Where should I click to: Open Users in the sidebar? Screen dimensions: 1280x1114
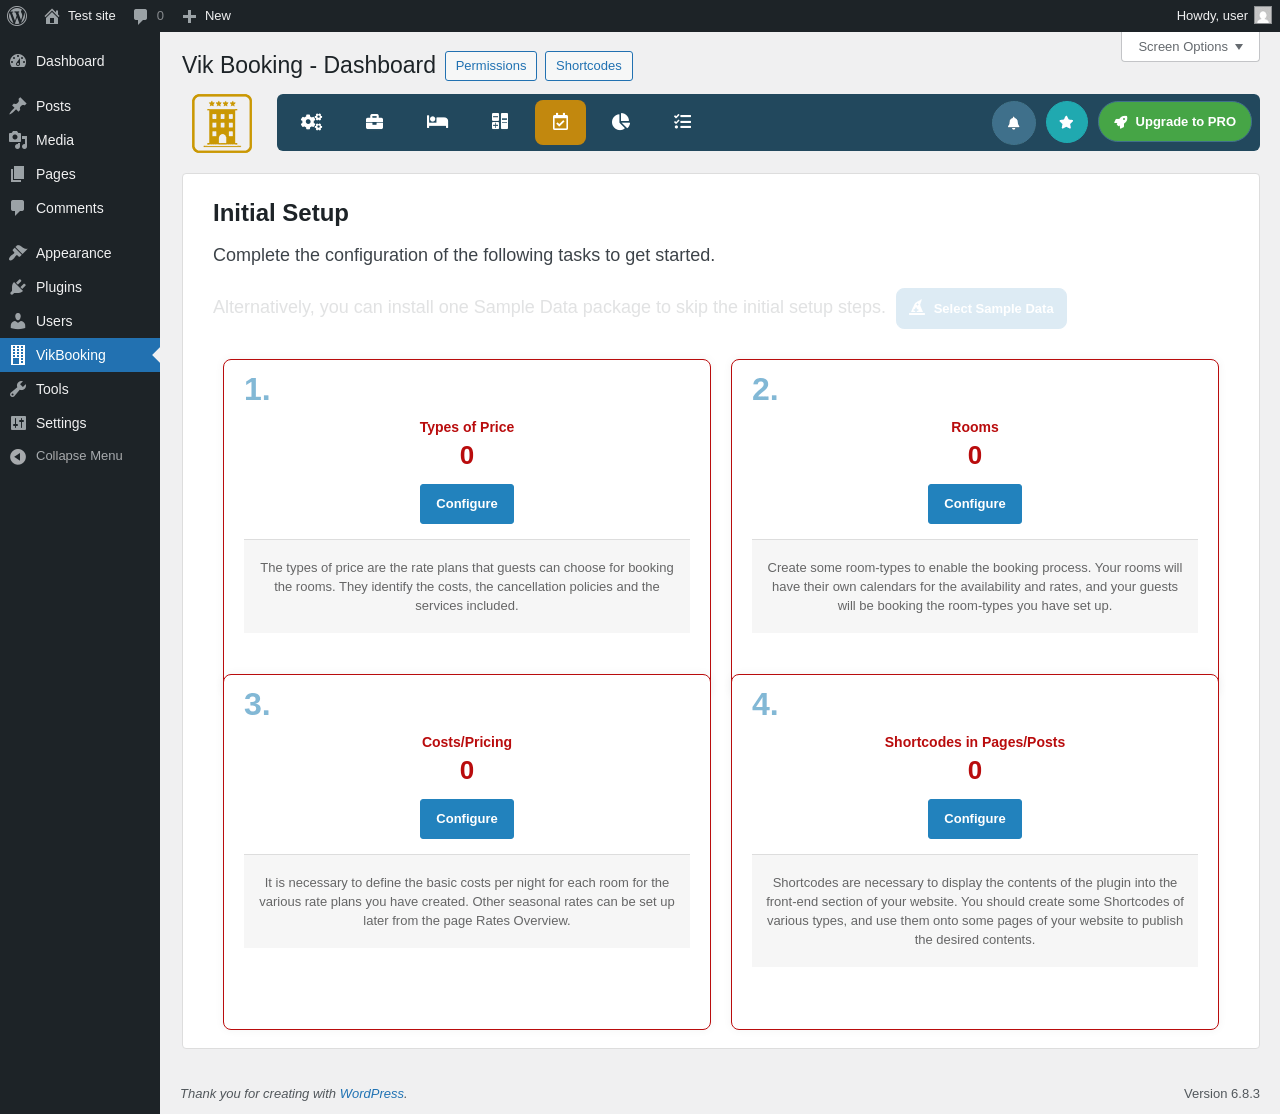pyautogui.click(x=80, y=321)
